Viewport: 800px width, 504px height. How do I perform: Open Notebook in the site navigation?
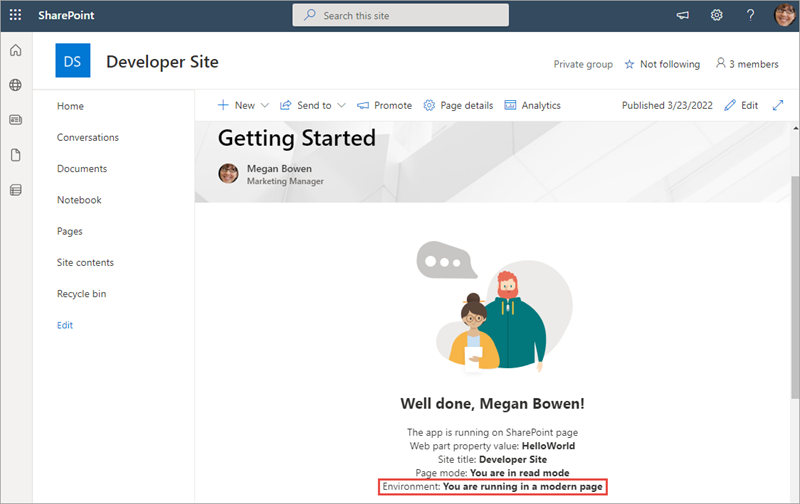(79, 200)
